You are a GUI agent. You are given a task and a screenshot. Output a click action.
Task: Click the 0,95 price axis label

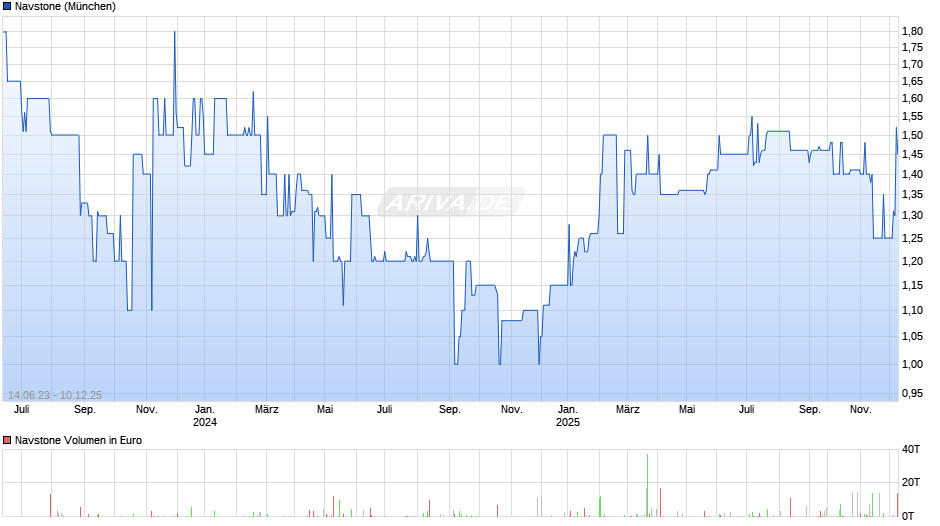[912, 393]
